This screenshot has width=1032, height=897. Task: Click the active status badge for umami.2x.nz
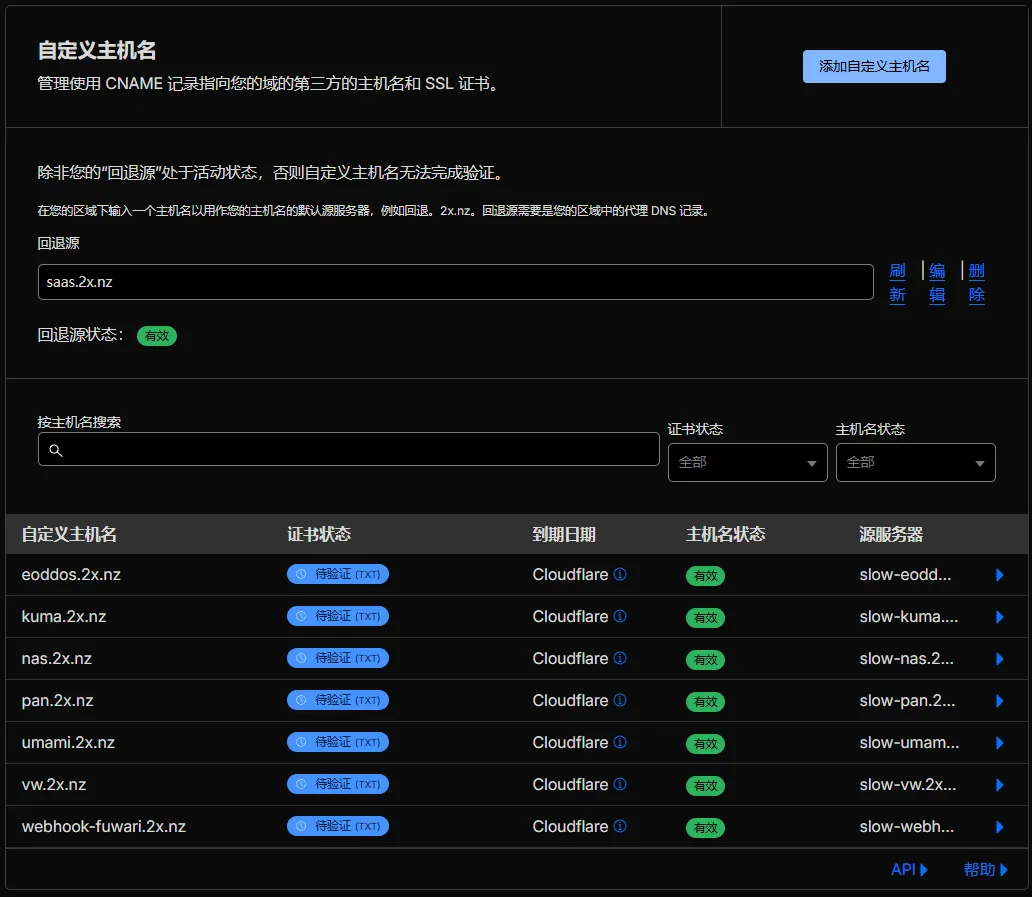point(705,744)
